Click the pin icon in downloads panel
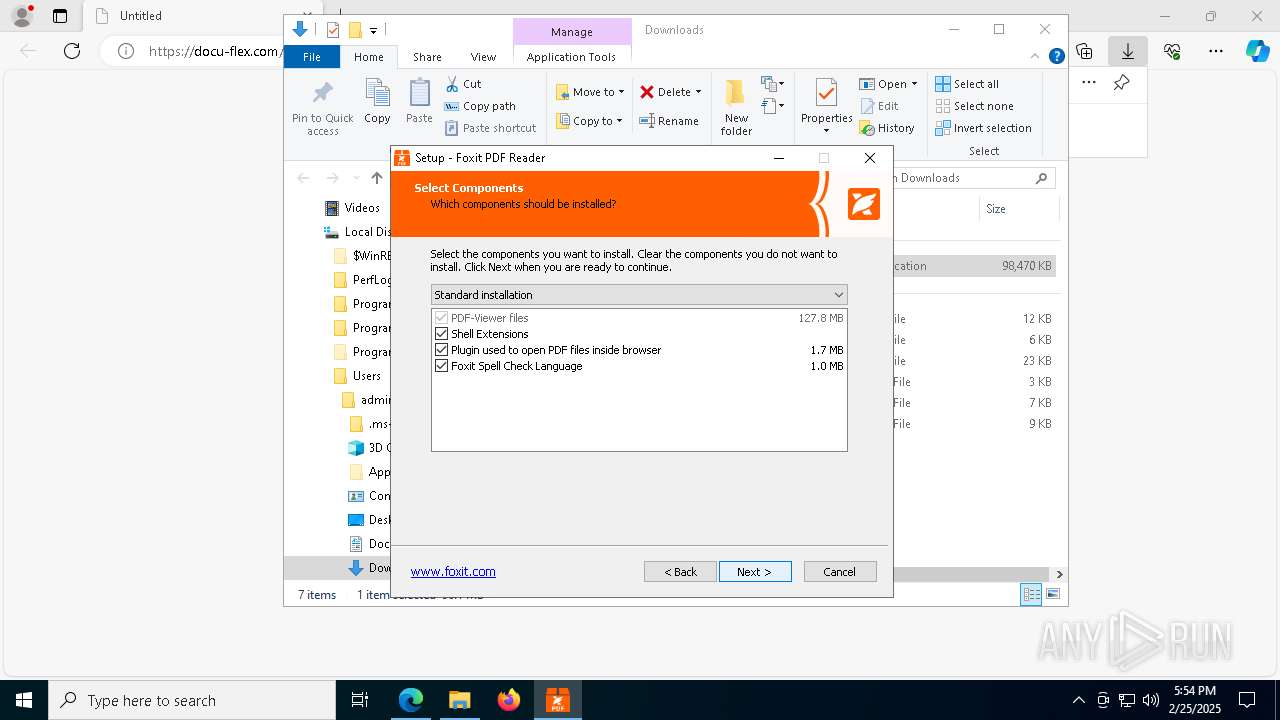This screenshot has width=1280, height=720. click(x=1122, y=83)
